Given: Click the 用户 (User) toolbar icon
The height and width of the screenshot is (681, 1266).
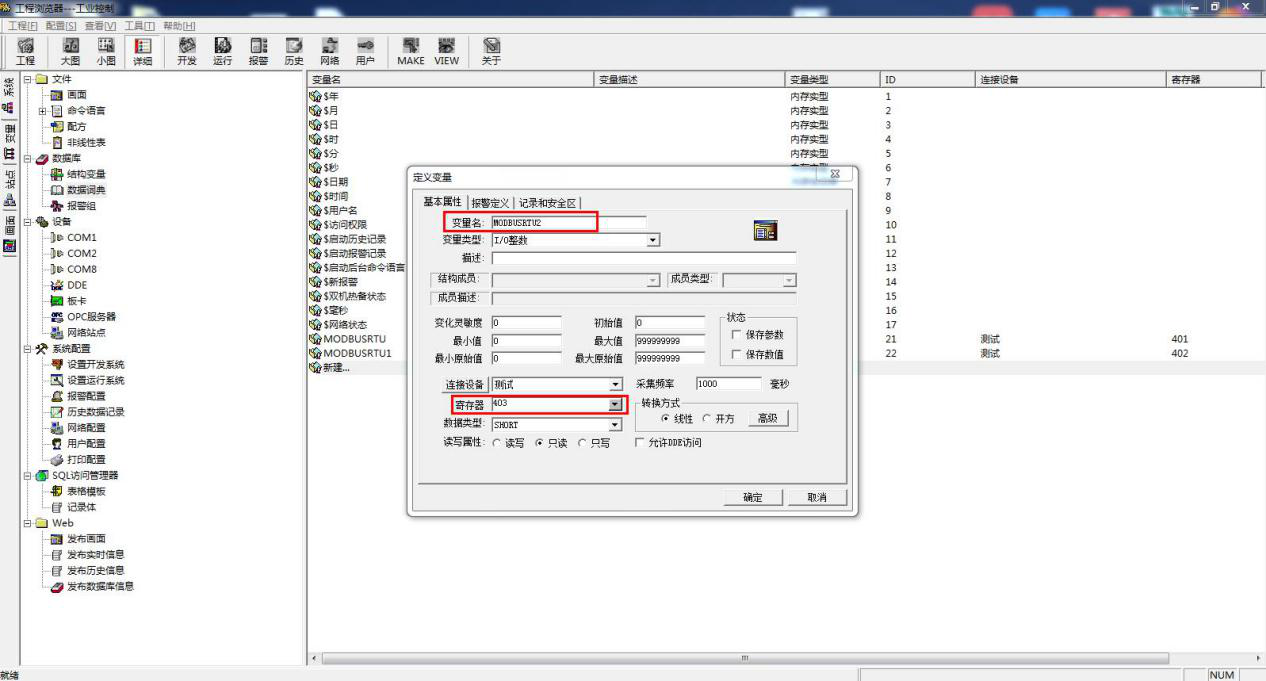Looking at the screenshot, I should tap(365, 51).
